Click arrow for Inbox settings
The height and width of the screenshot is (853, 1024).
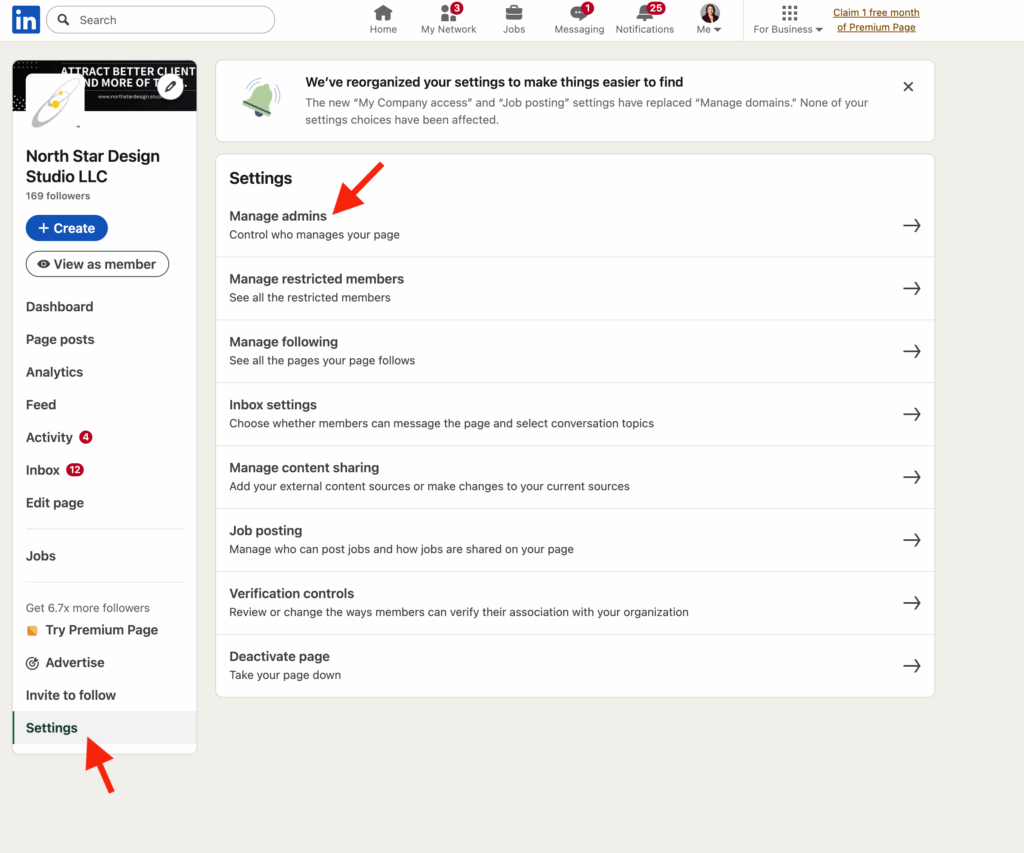(912, 414)
